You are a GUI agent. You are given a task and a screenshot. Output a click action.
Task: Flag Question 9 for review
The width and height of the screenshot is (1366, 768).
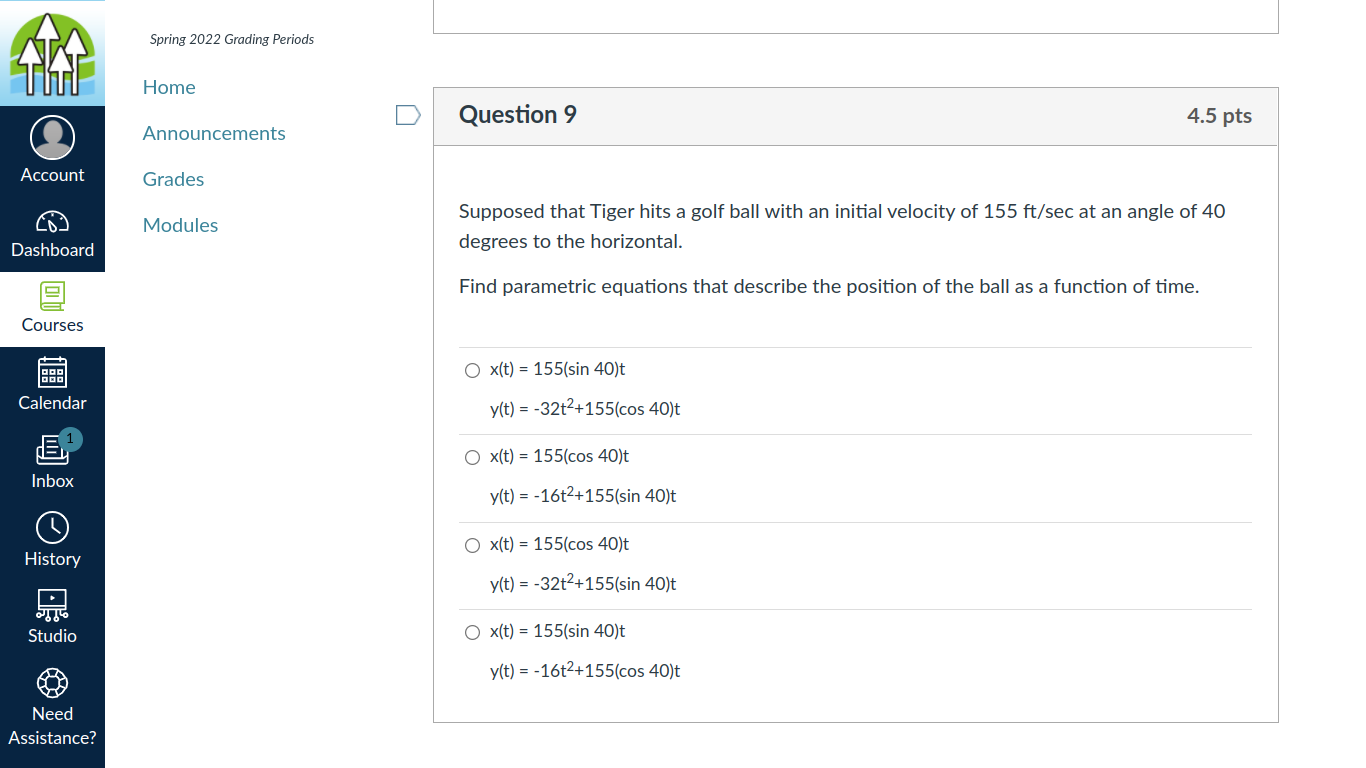coord(407,114)
